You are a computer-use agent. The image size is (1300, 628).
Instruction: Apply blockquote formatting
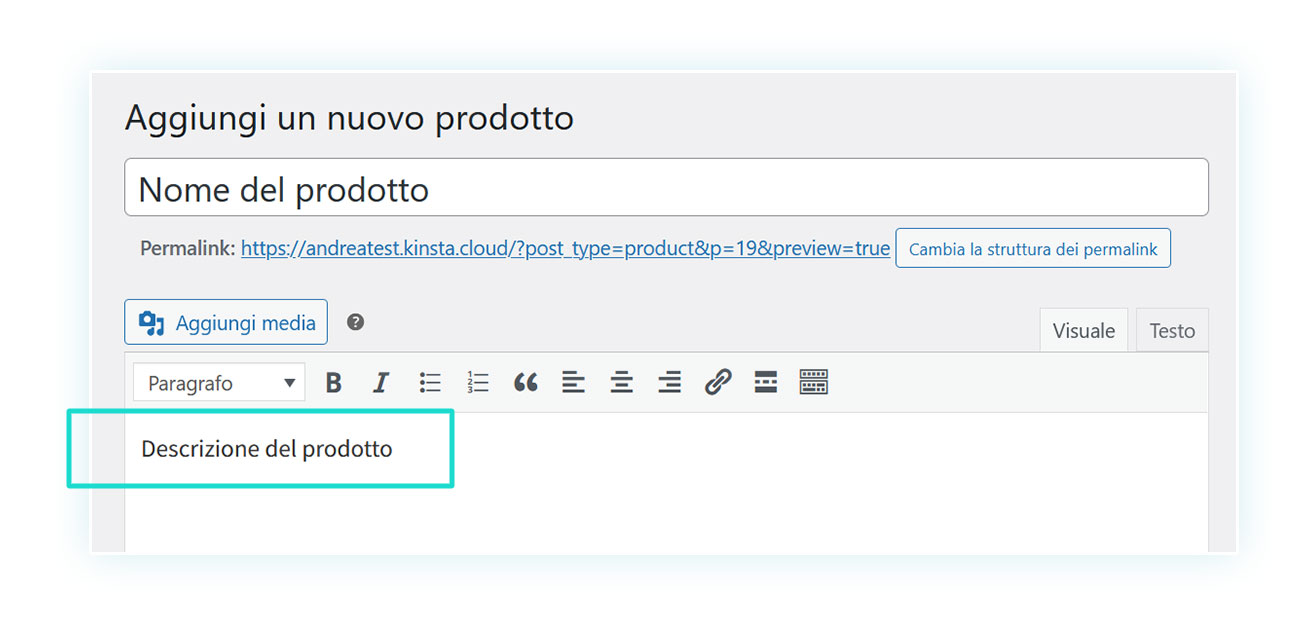(x=526, y=383)
